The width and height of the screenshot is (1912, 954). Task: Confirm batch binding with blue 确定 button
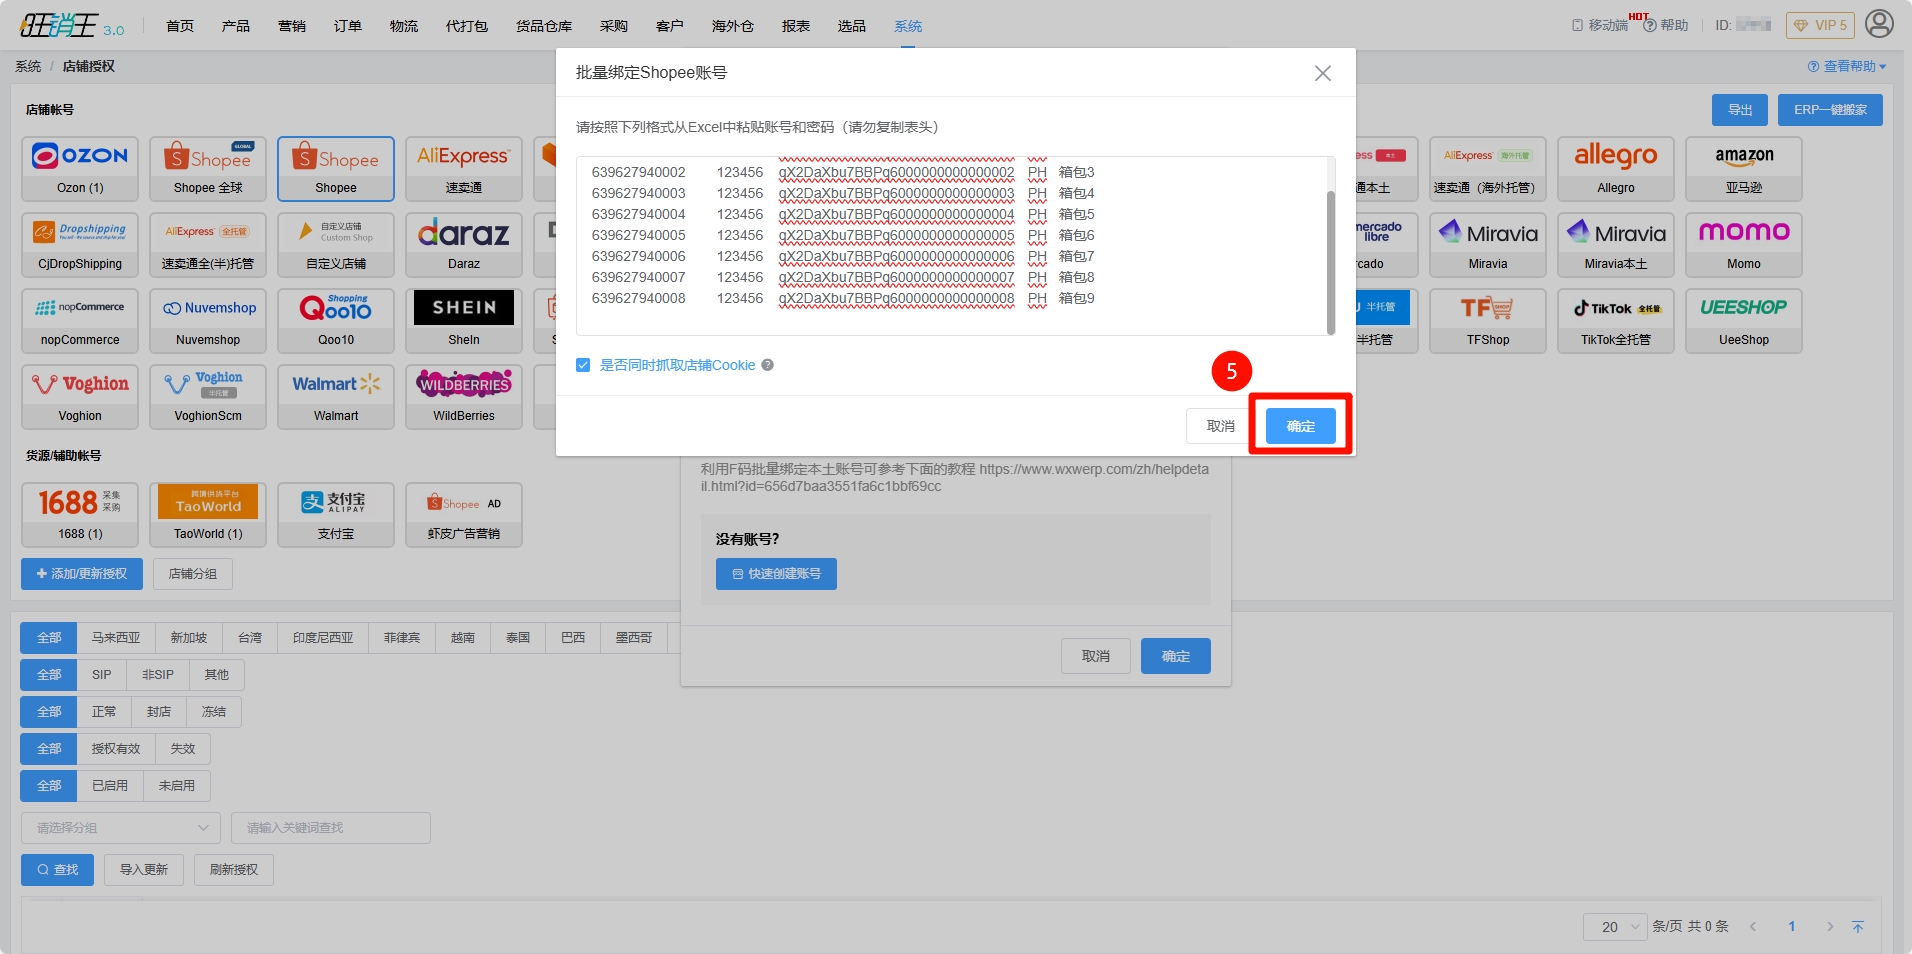1300,426
